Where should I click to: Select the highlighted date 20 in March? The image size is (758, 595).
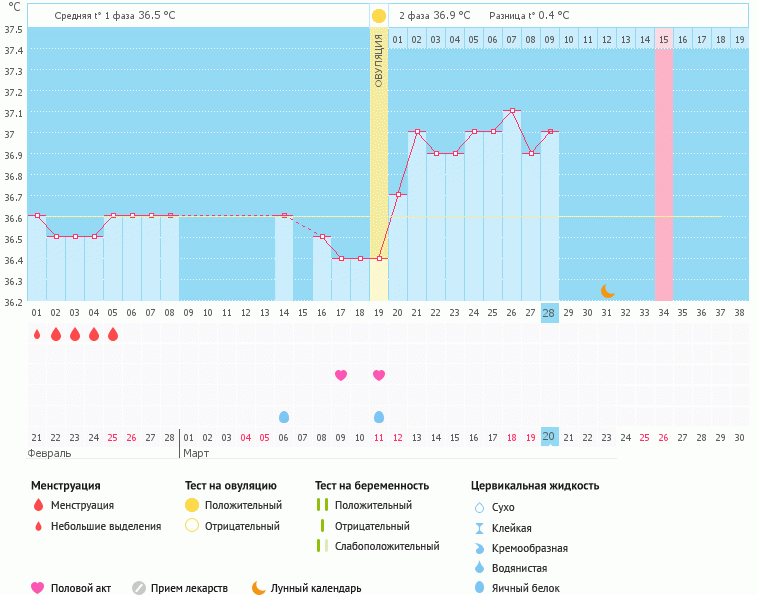point(549,437)
